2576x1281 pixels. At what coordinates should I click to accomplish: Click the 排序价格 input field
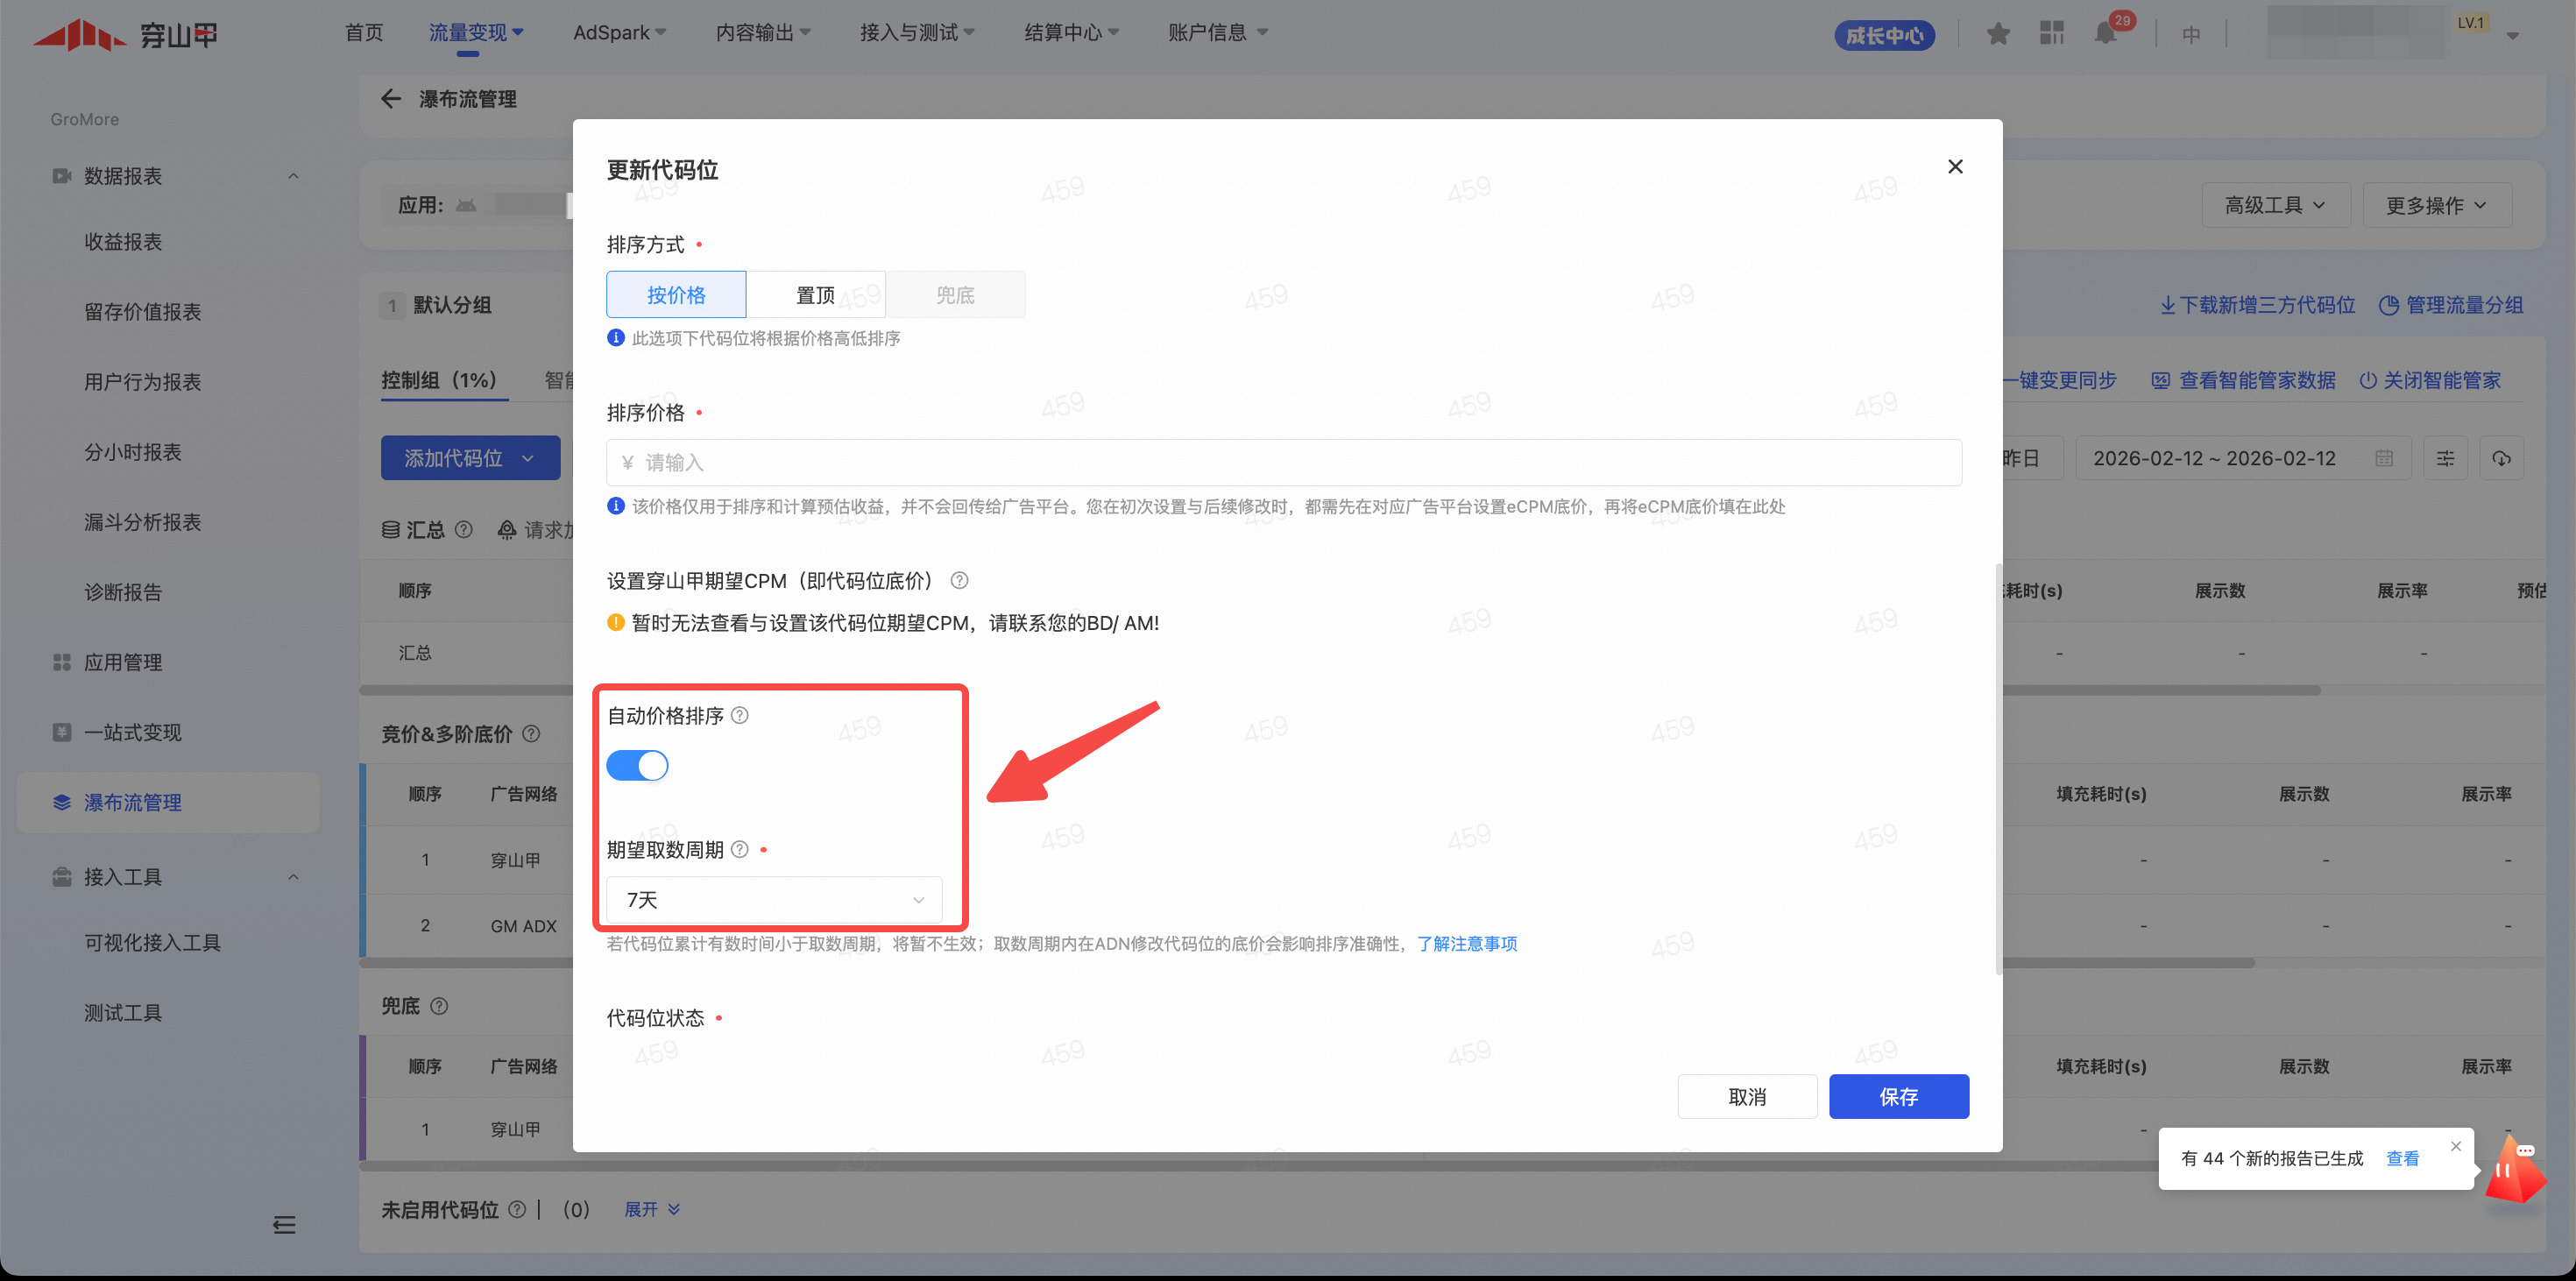pyautogui.click(x=1283, y=463)
